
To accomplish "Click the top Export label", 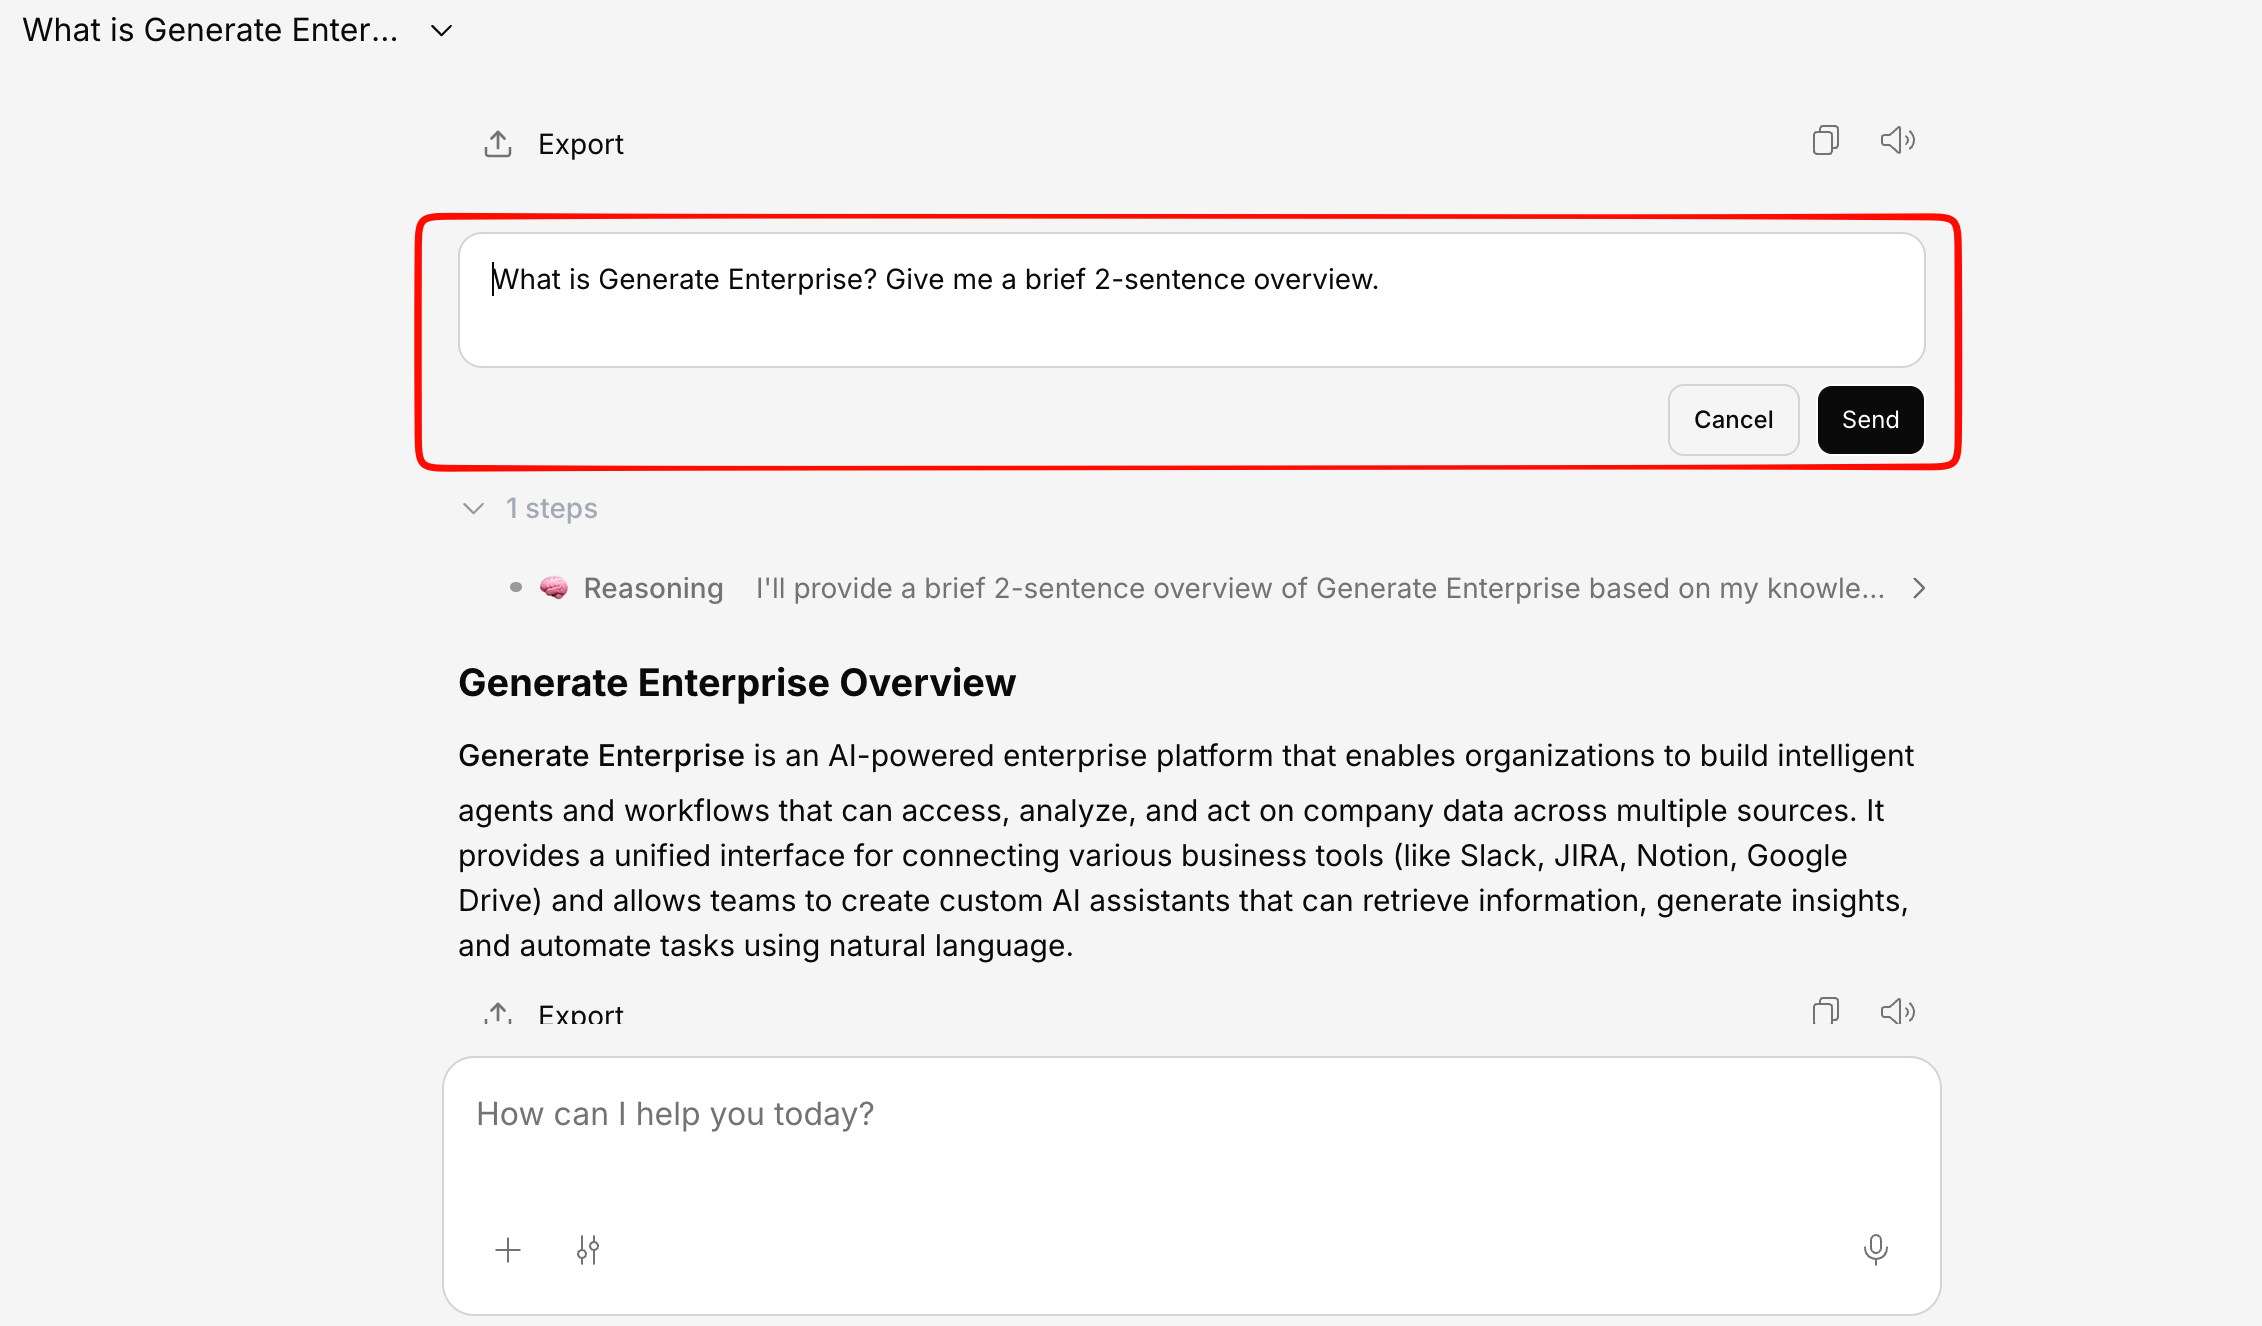I will coord(580,144).
